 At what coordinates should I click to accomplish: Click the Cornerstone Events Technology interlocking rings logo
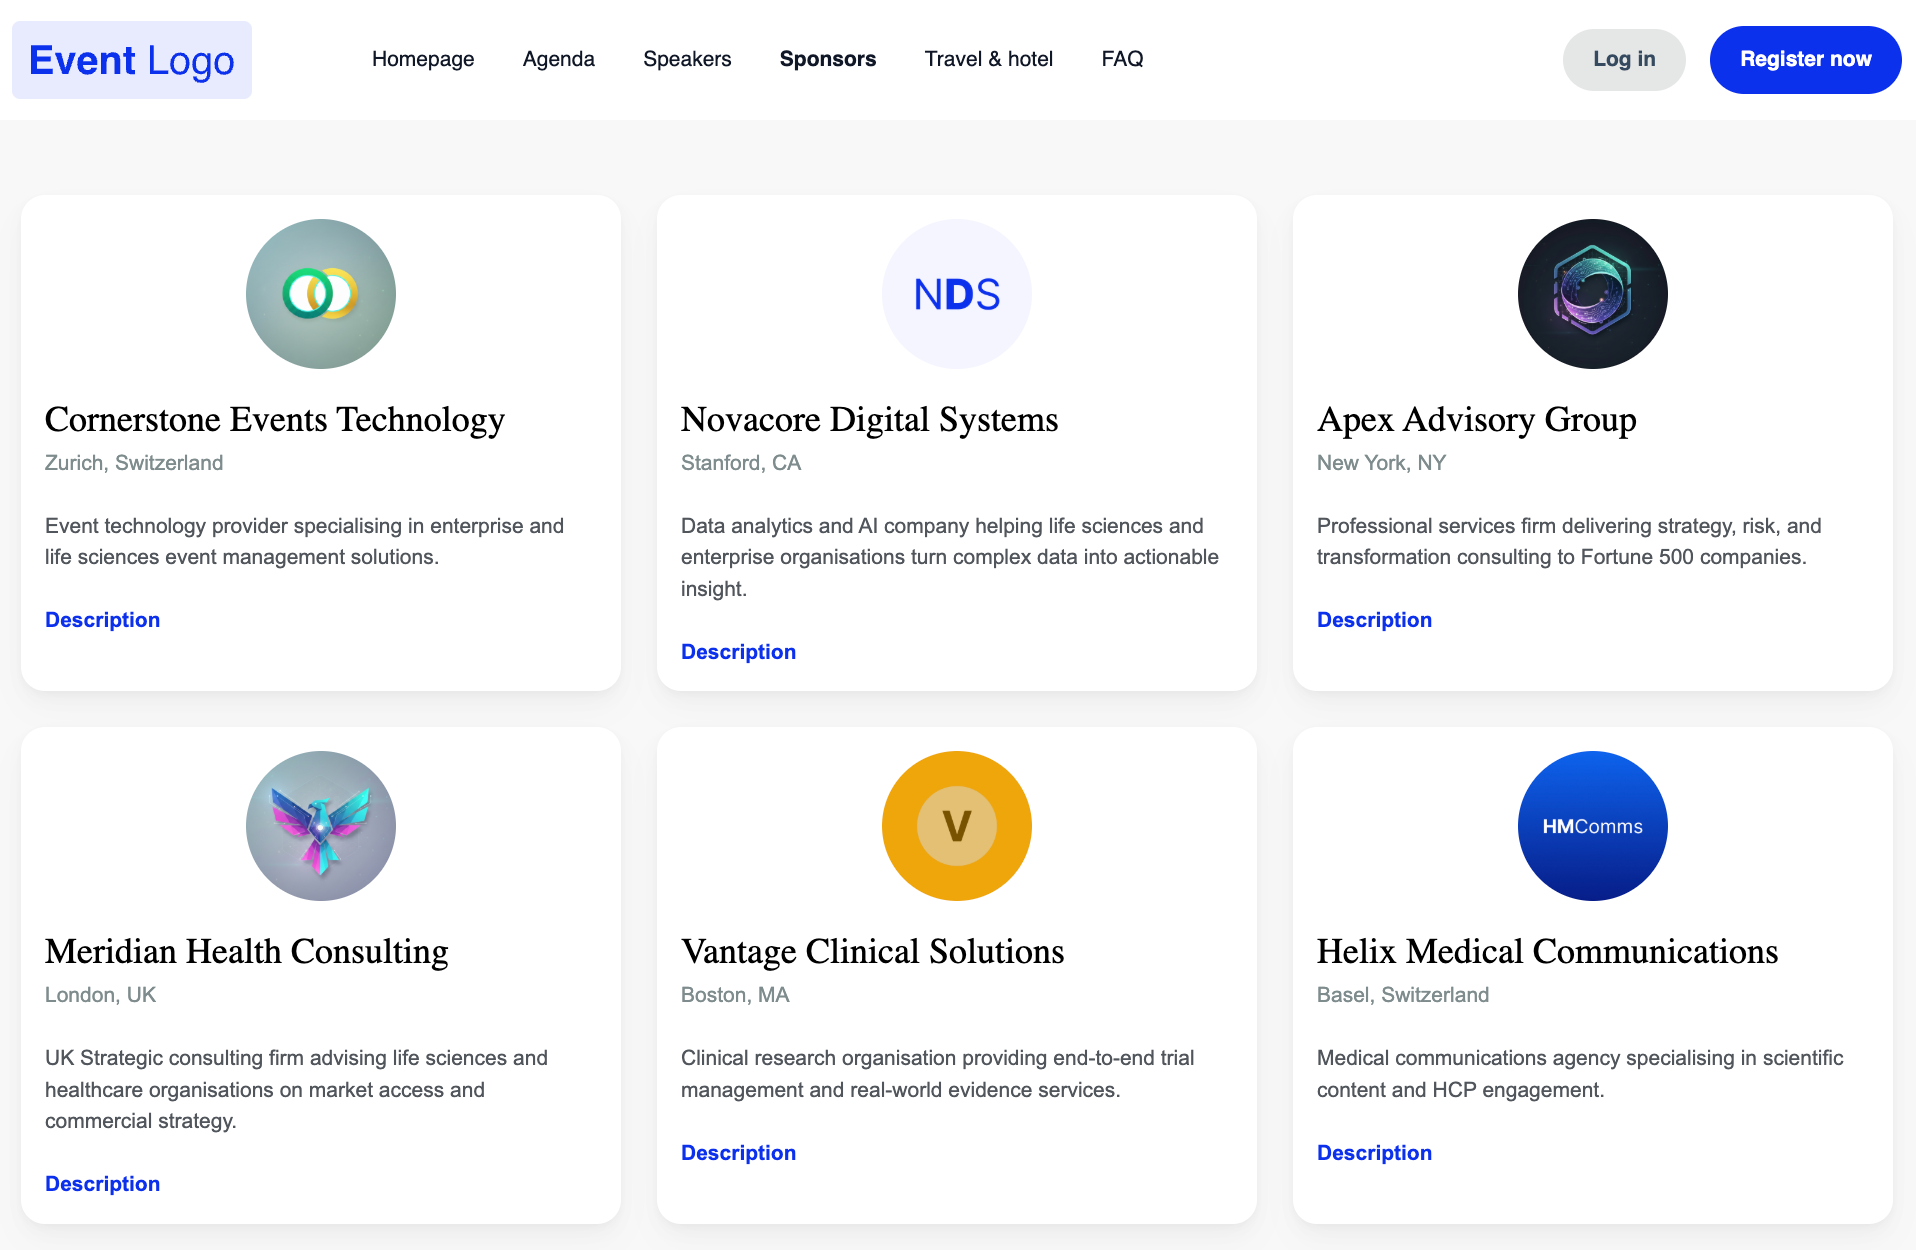pyautogui.click(x=321, y=294)
